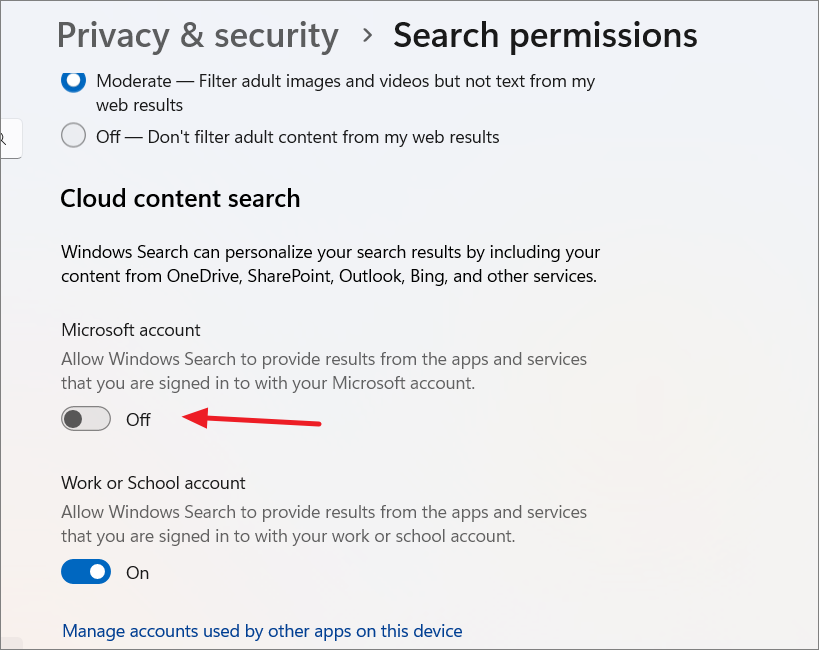Viewport: 819px width, 650px height.
Task: Click the Work or School account label
Action: point(153,483)
